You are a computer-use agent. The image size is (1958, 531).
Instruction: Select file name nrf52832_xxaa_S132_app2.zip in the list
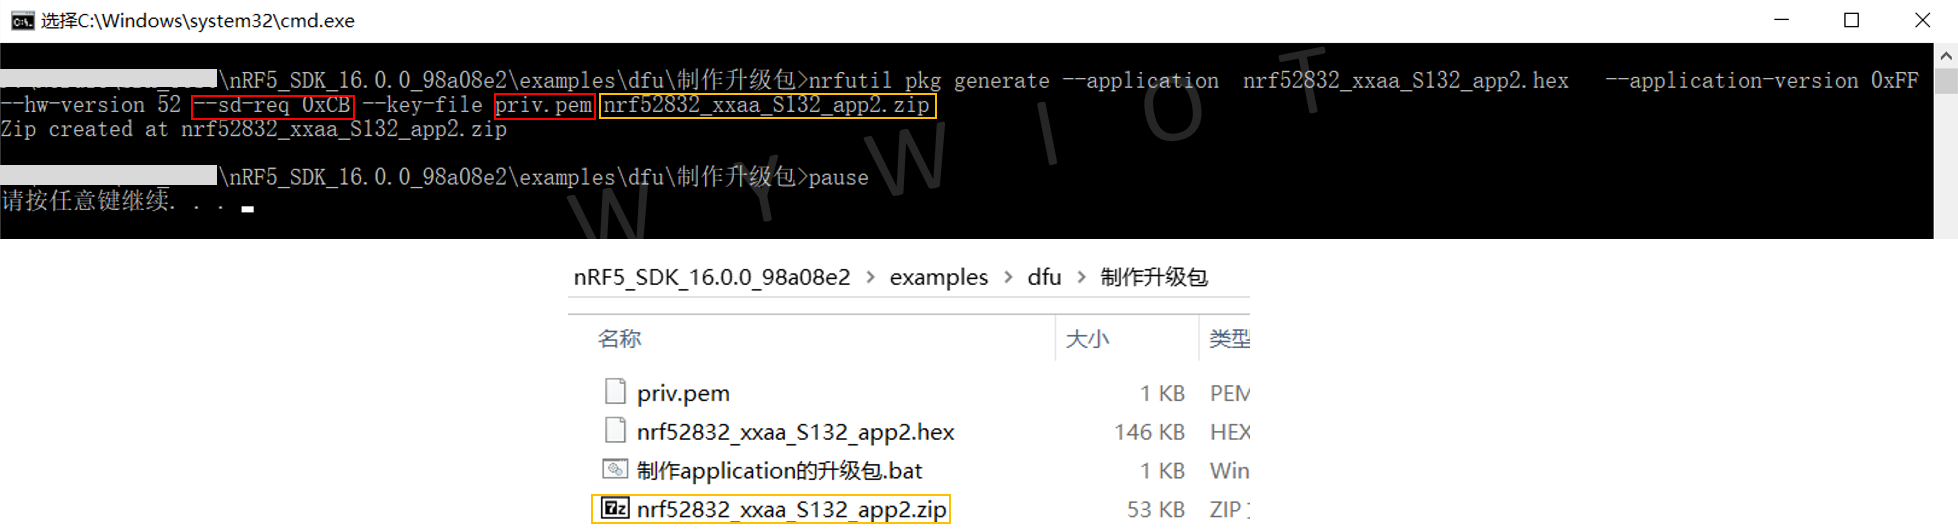[x=791, y=510]
